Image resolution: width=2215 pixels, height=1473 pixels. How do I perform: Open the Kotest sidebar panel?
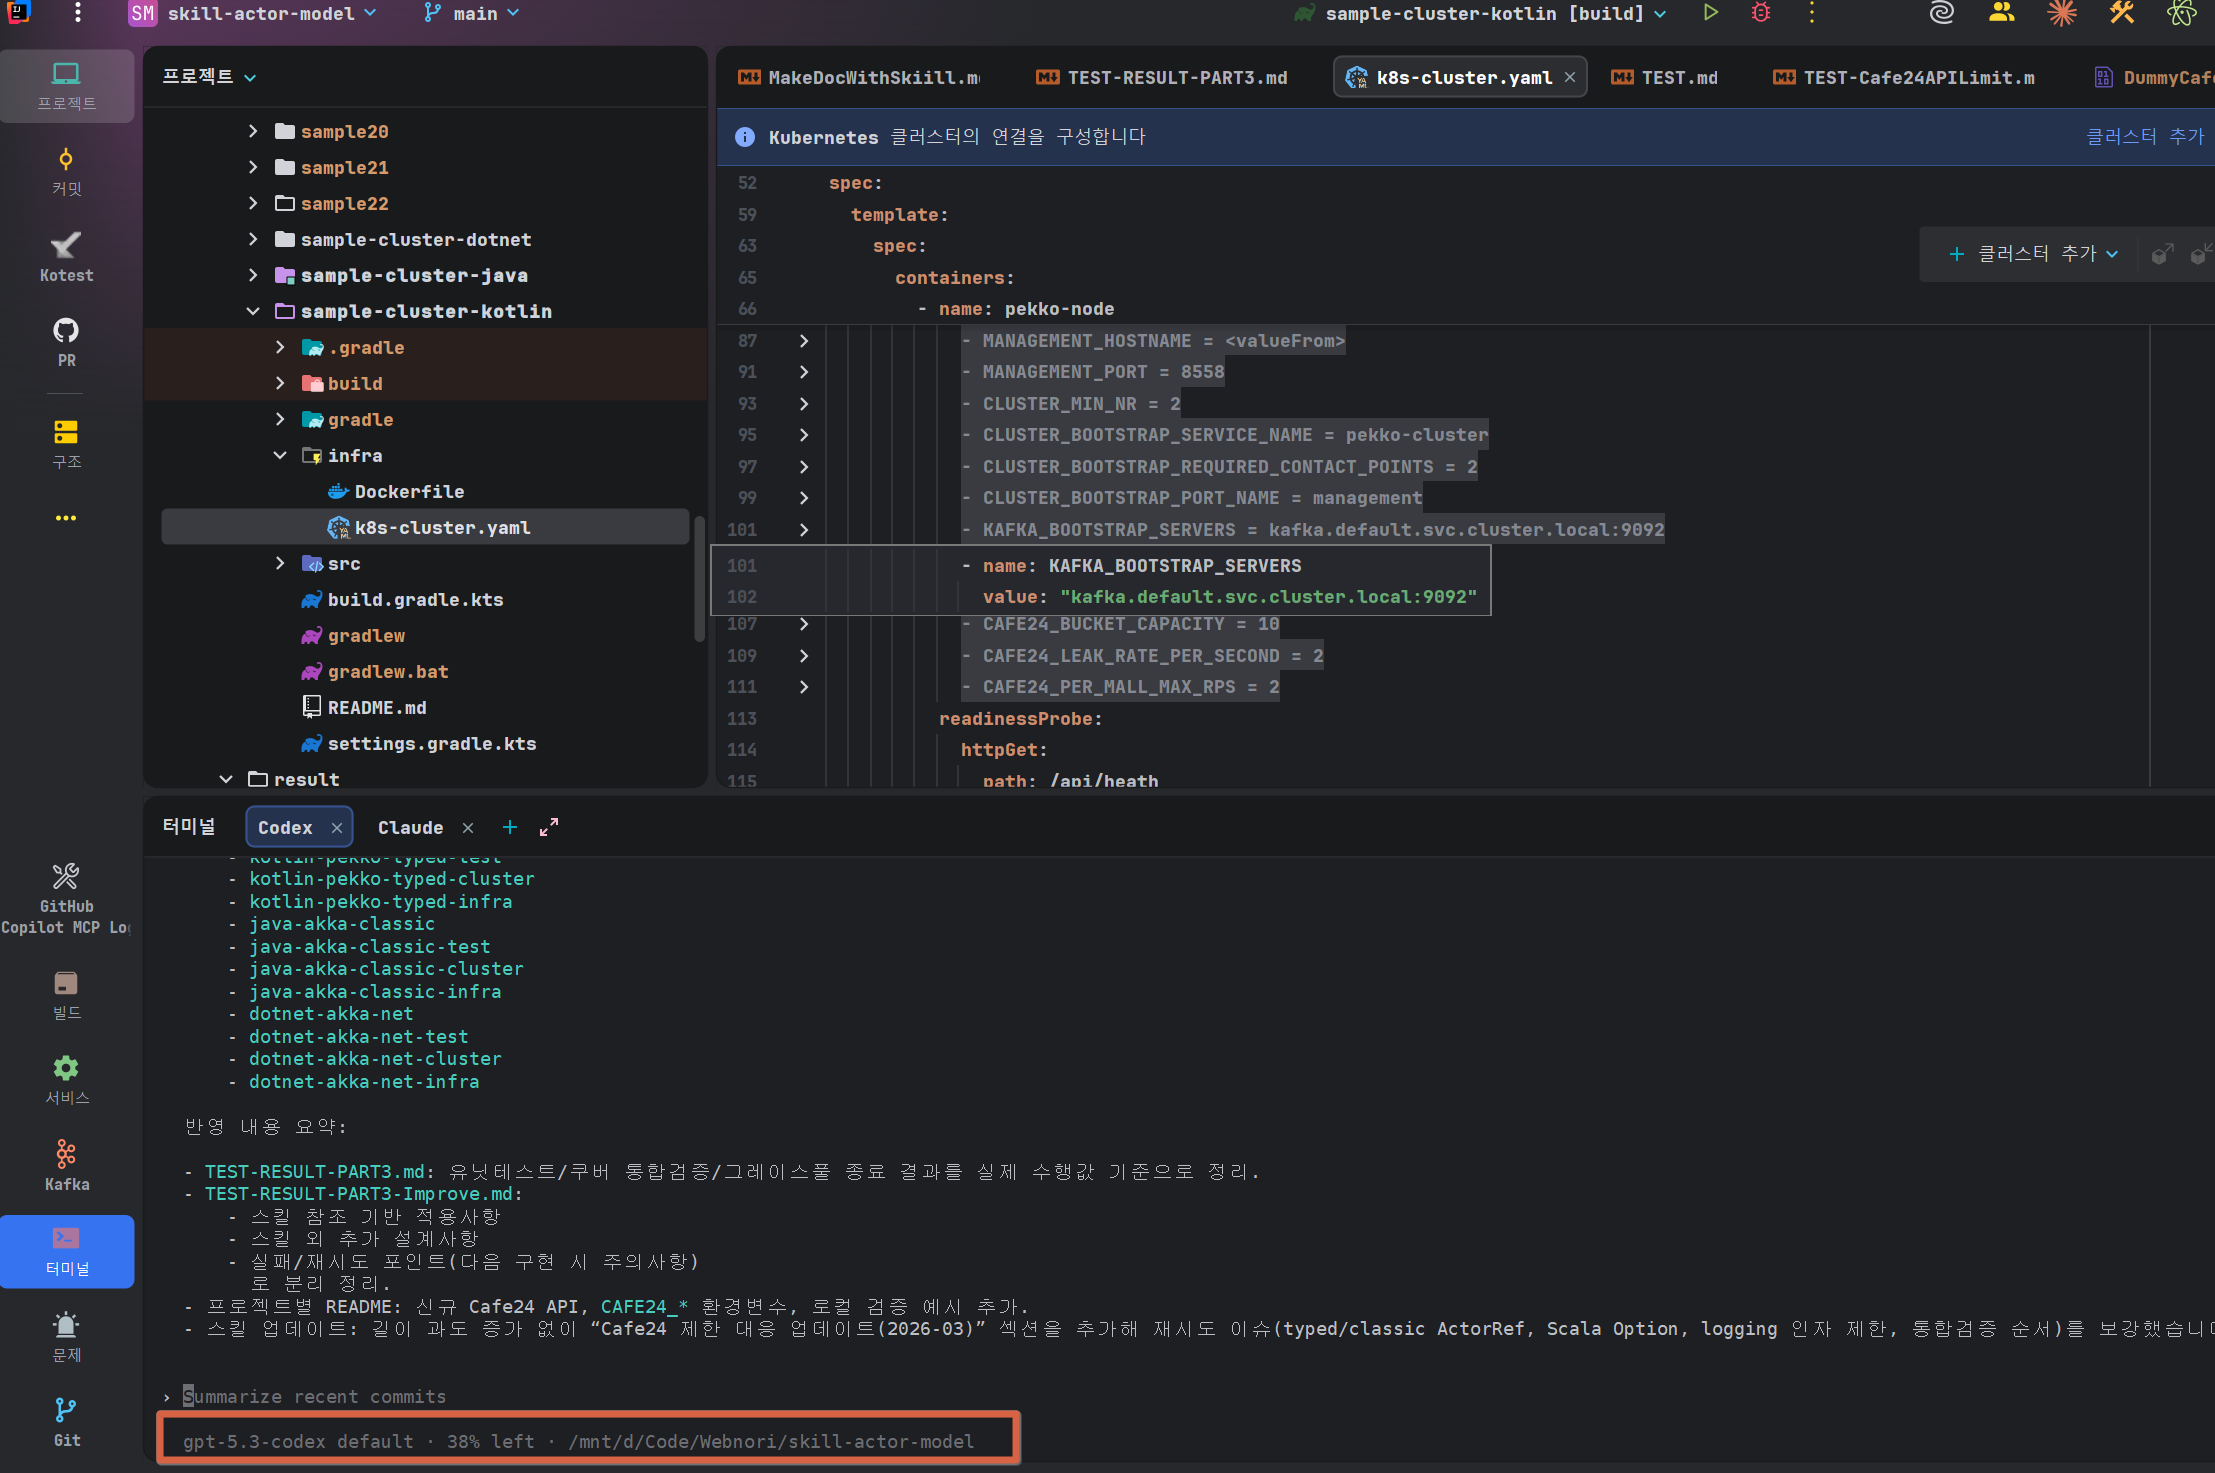66,256
